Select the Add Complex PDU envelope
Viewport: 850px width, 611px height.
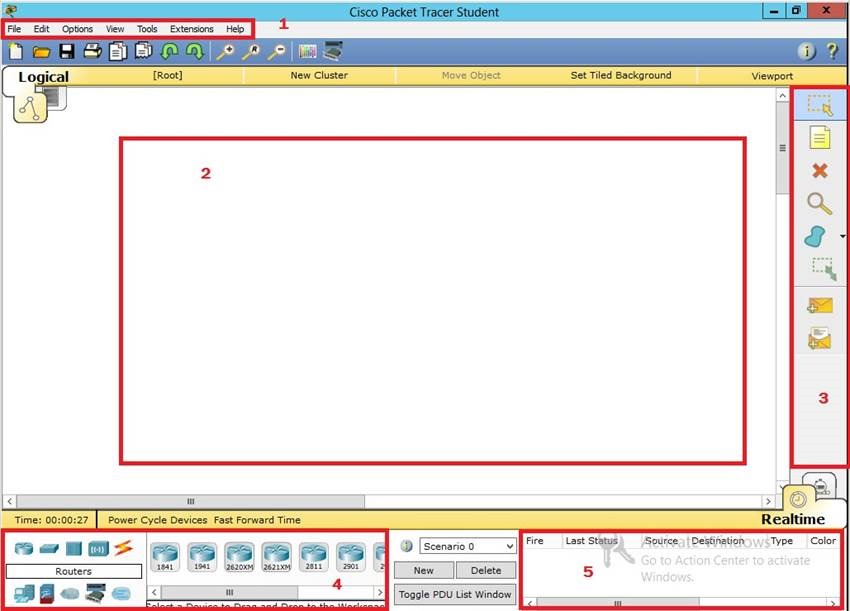pos(819,339)
